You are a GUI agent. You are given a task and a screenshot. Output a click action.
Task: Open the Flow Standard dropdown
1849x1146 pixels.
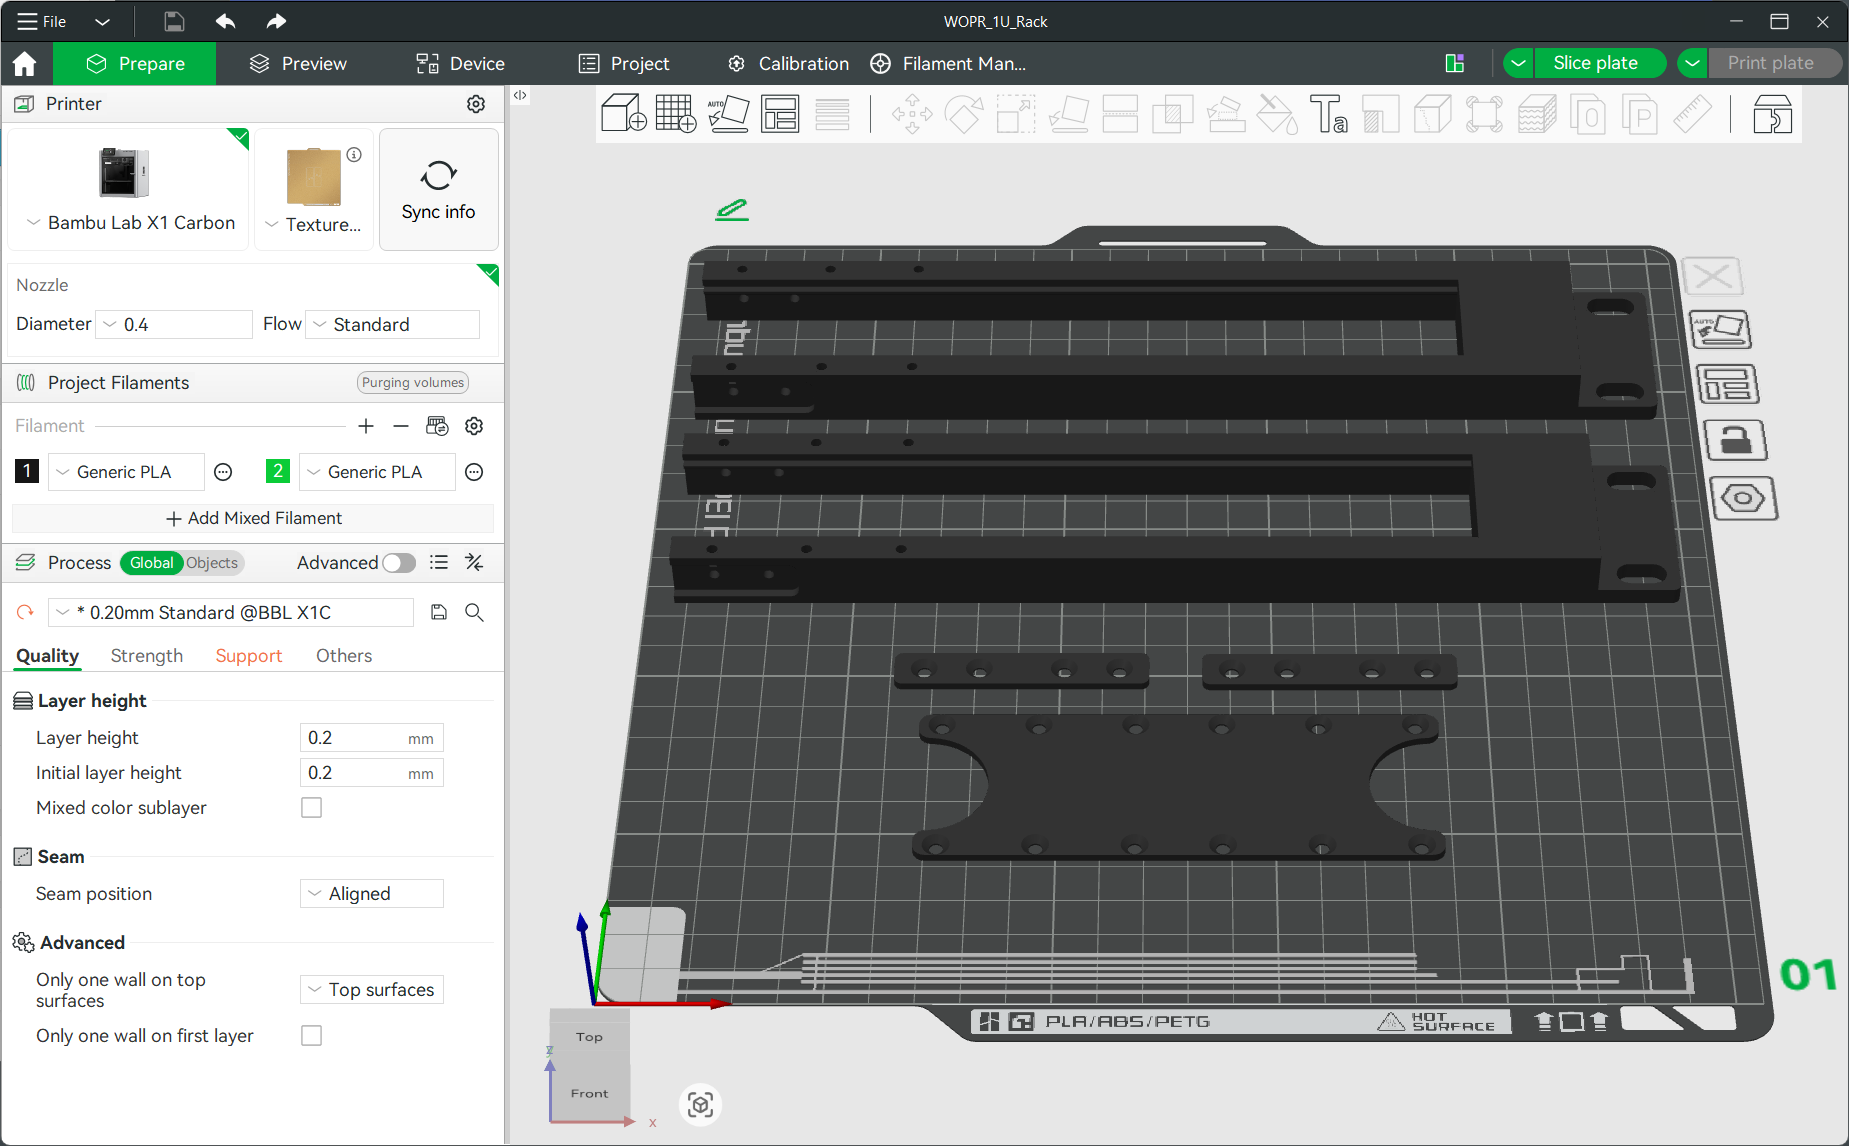392,325
